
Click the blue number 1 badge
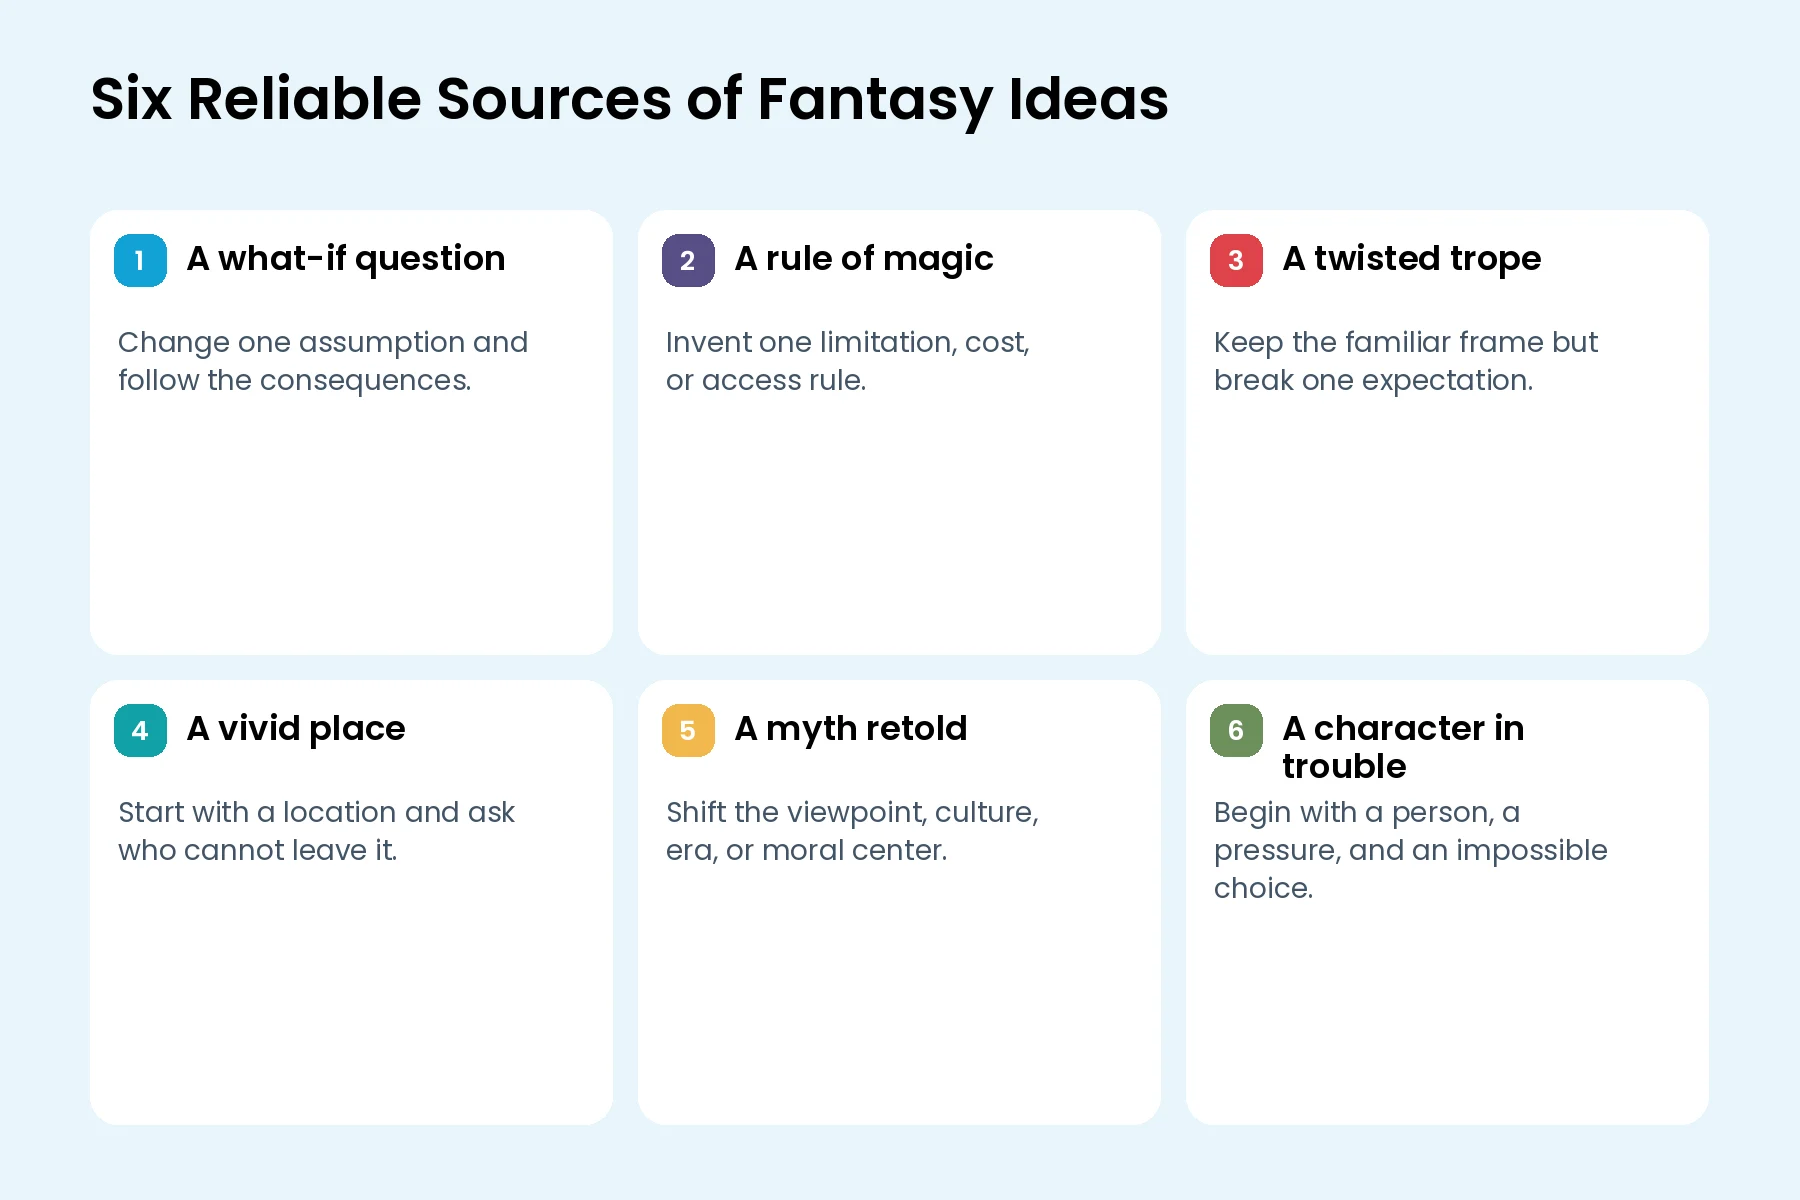[140, 260]
